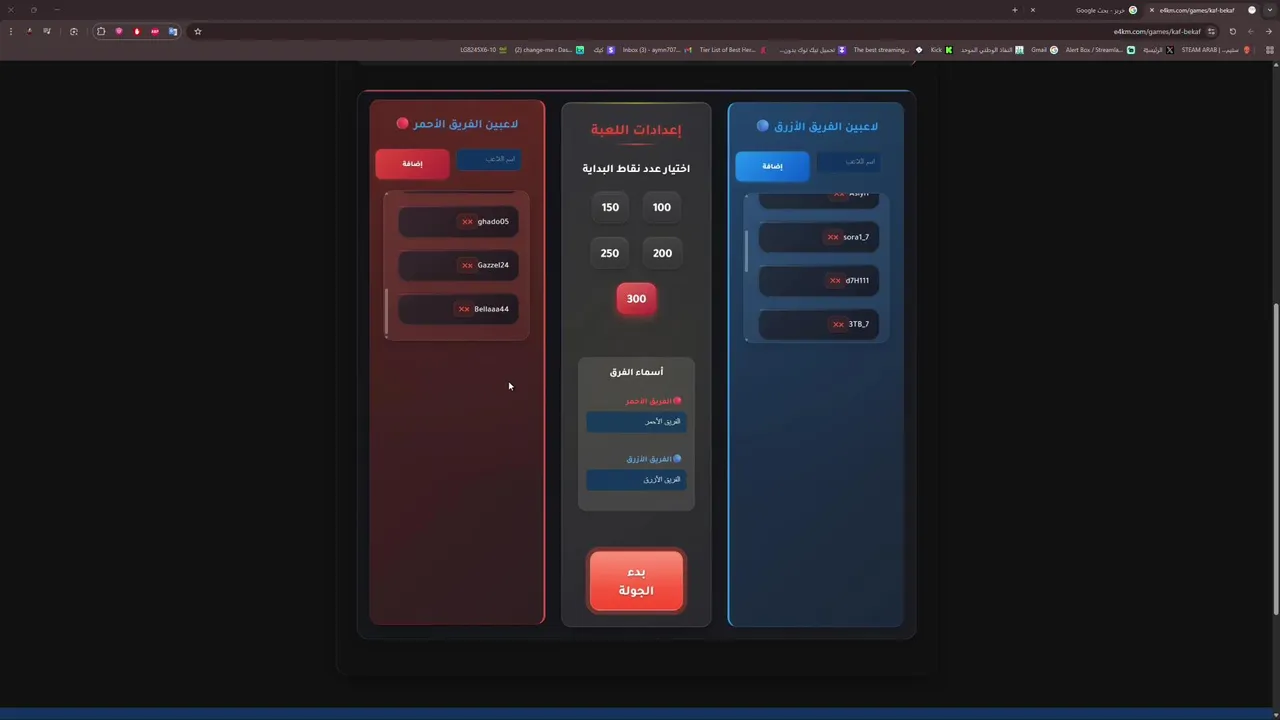Open the Extensions puzzle icon

101,31
